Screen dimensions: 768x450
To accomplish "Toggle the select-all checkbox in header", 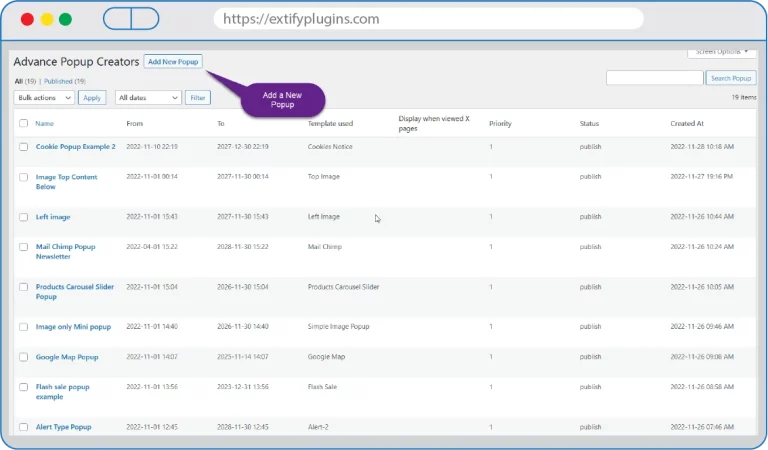I will pos(23,124).
